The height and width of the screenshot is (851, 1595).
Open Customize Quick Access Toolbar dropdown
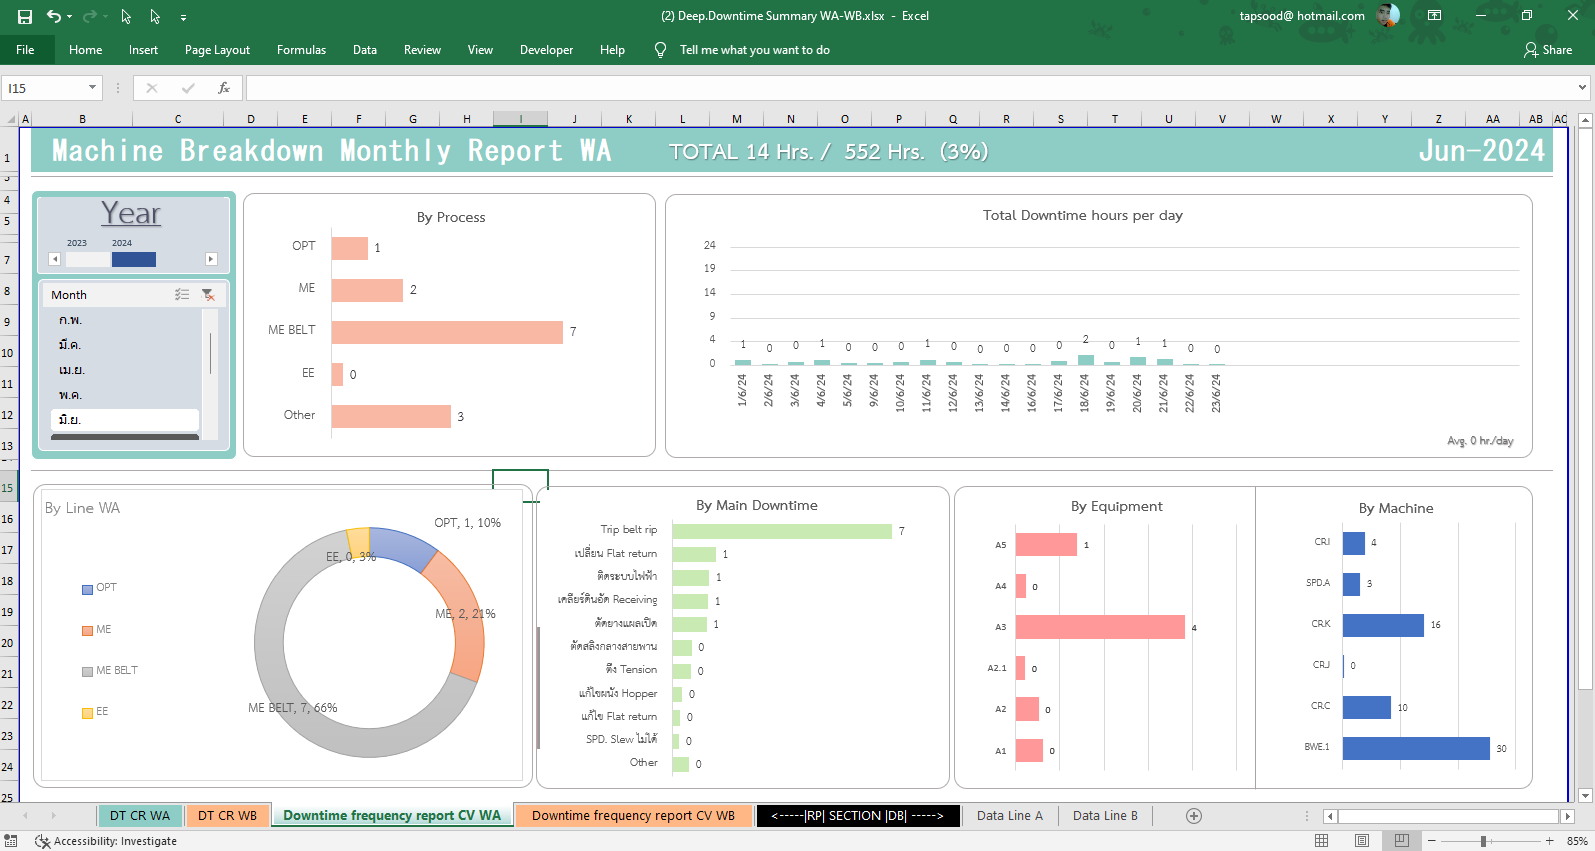[x=183, y=17]
